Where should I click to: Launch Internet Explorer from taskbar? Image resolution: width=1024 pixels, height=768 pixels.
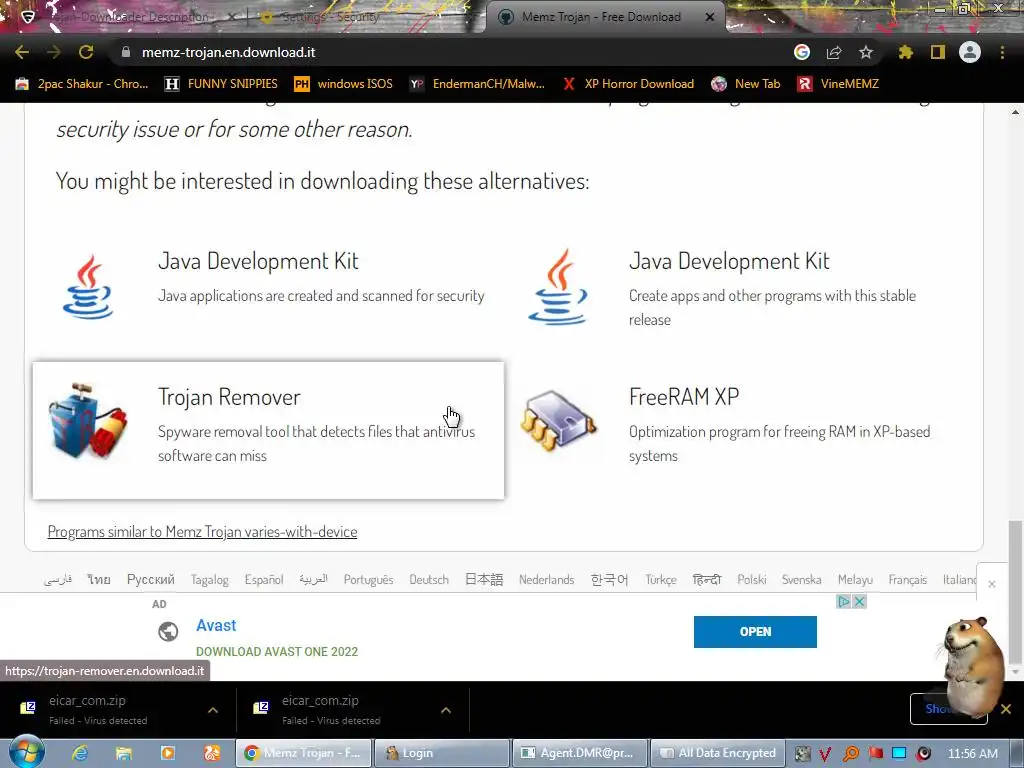click(80, 753)
